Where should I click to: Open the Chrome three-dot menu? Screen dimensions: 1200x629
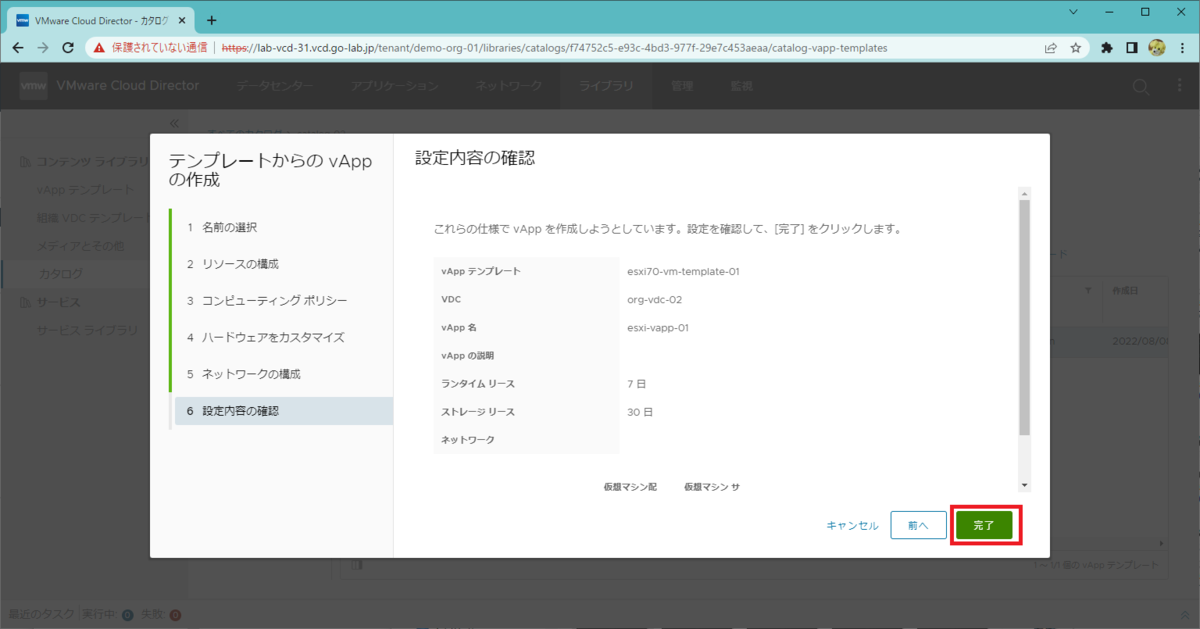click(x=1182, y=47)
